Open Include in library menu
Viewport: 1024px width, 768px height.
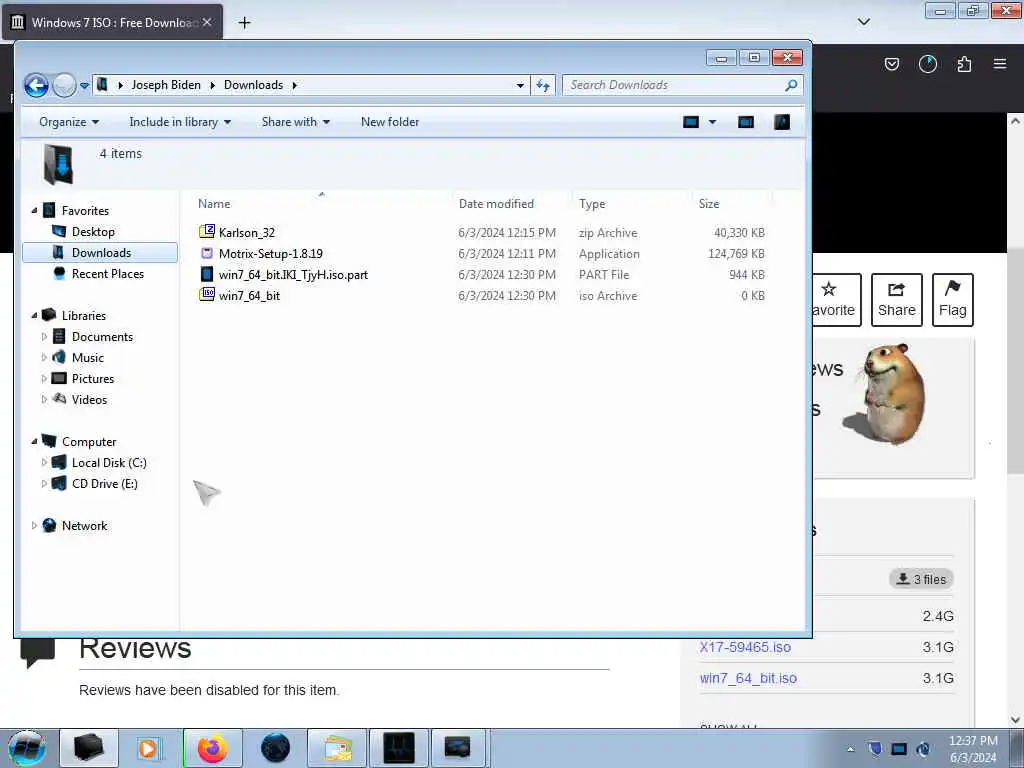tap(180, 122)
